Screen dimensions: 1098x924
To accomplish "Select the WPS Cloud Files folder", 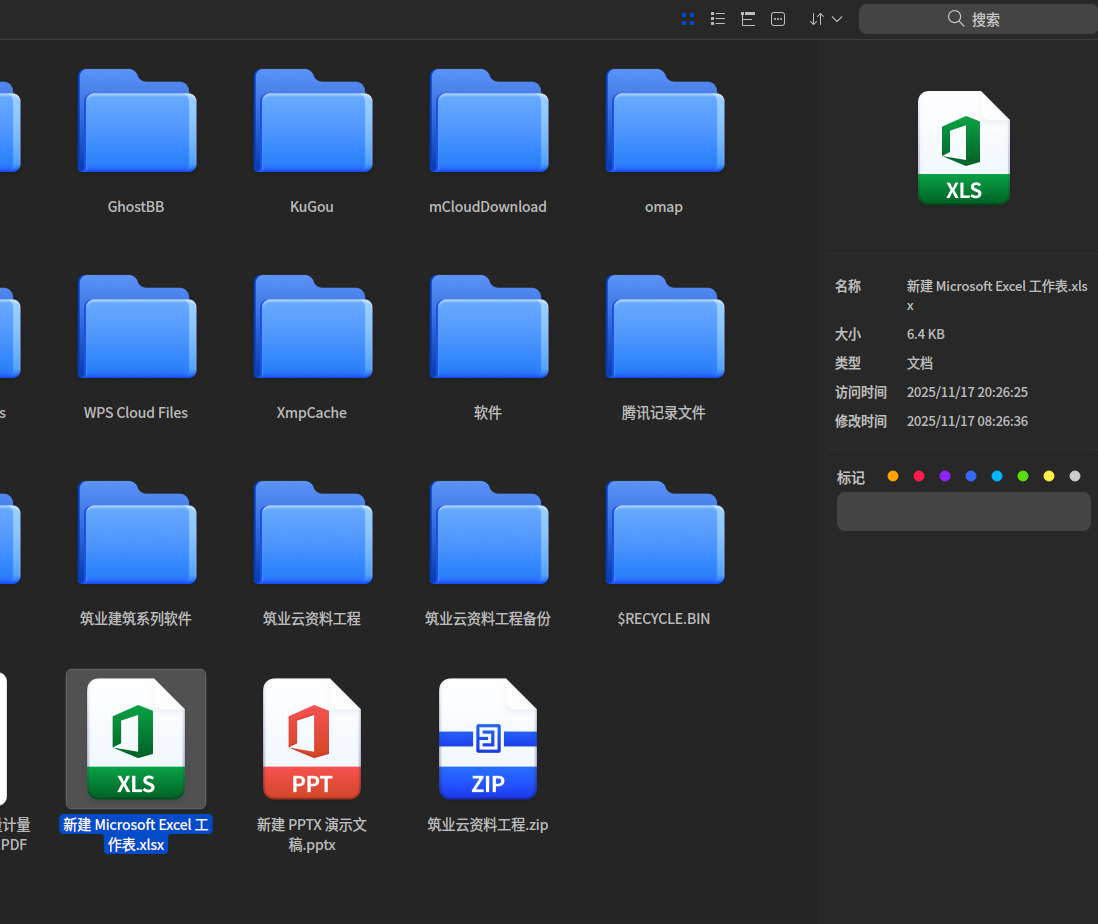I will [x=137, y=326].
